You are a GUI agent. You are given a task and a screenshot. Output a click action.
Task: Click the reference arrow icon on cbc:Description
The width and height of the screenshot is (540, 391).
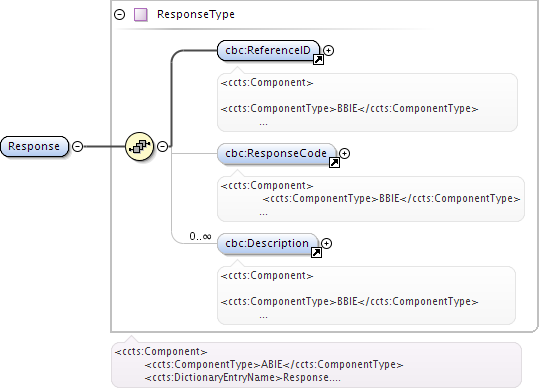point(316,253)
